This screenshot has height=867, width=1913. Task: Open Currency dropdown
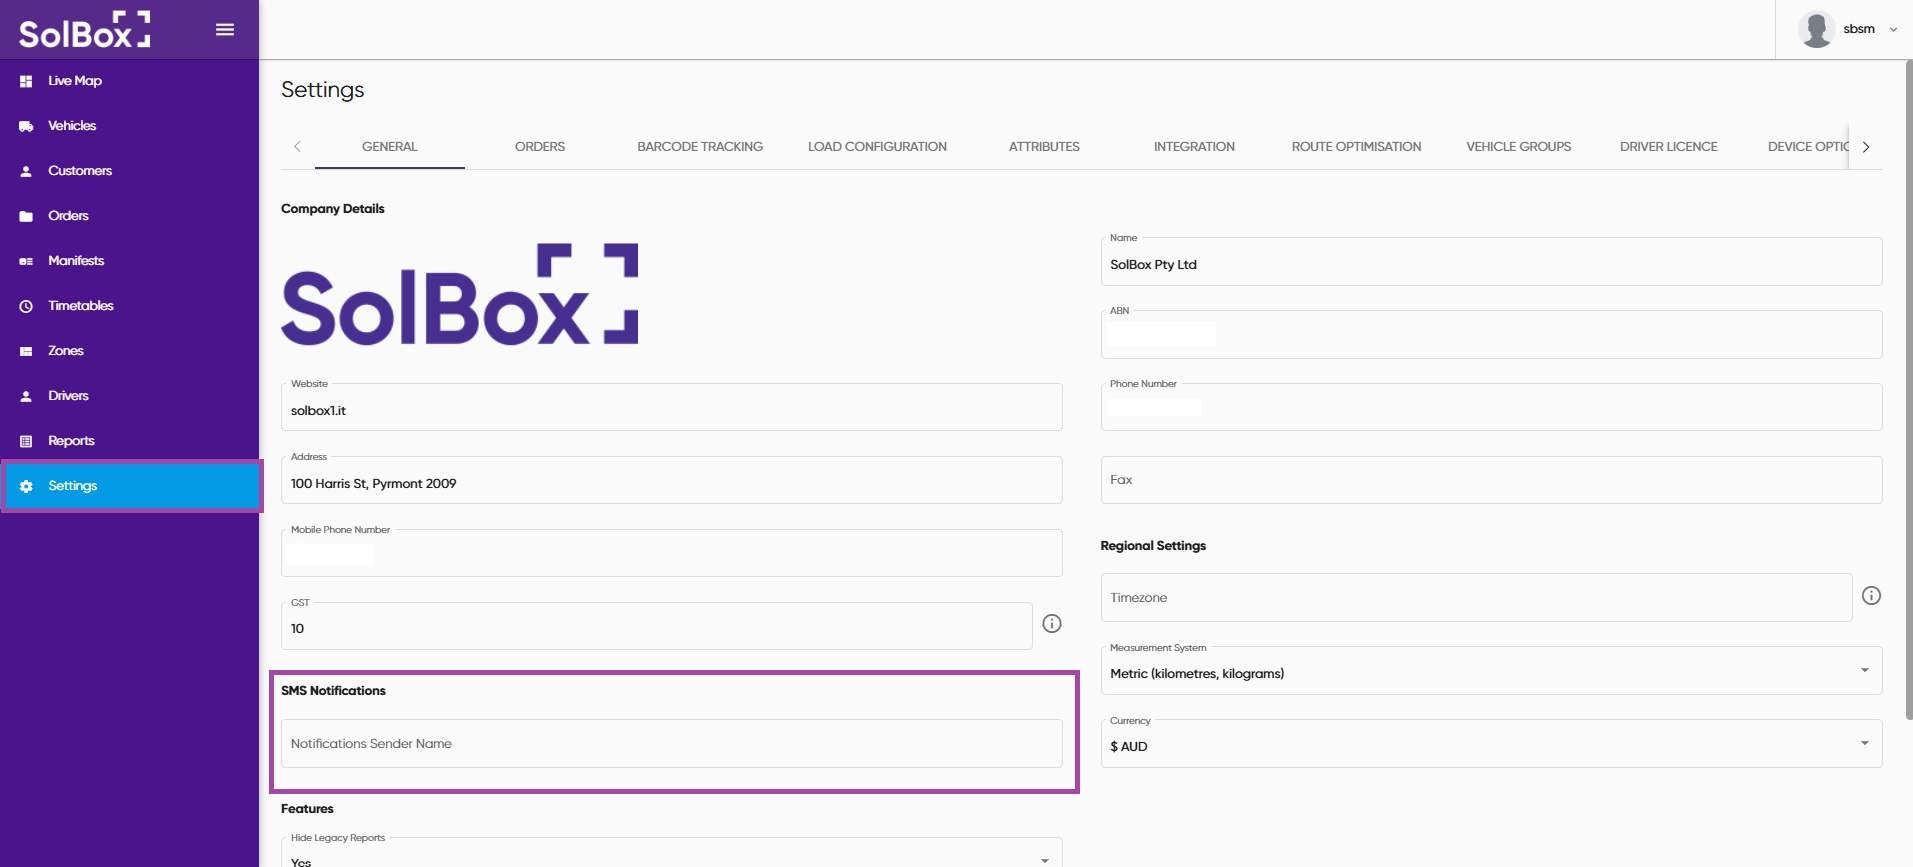tap(1491, 744)
